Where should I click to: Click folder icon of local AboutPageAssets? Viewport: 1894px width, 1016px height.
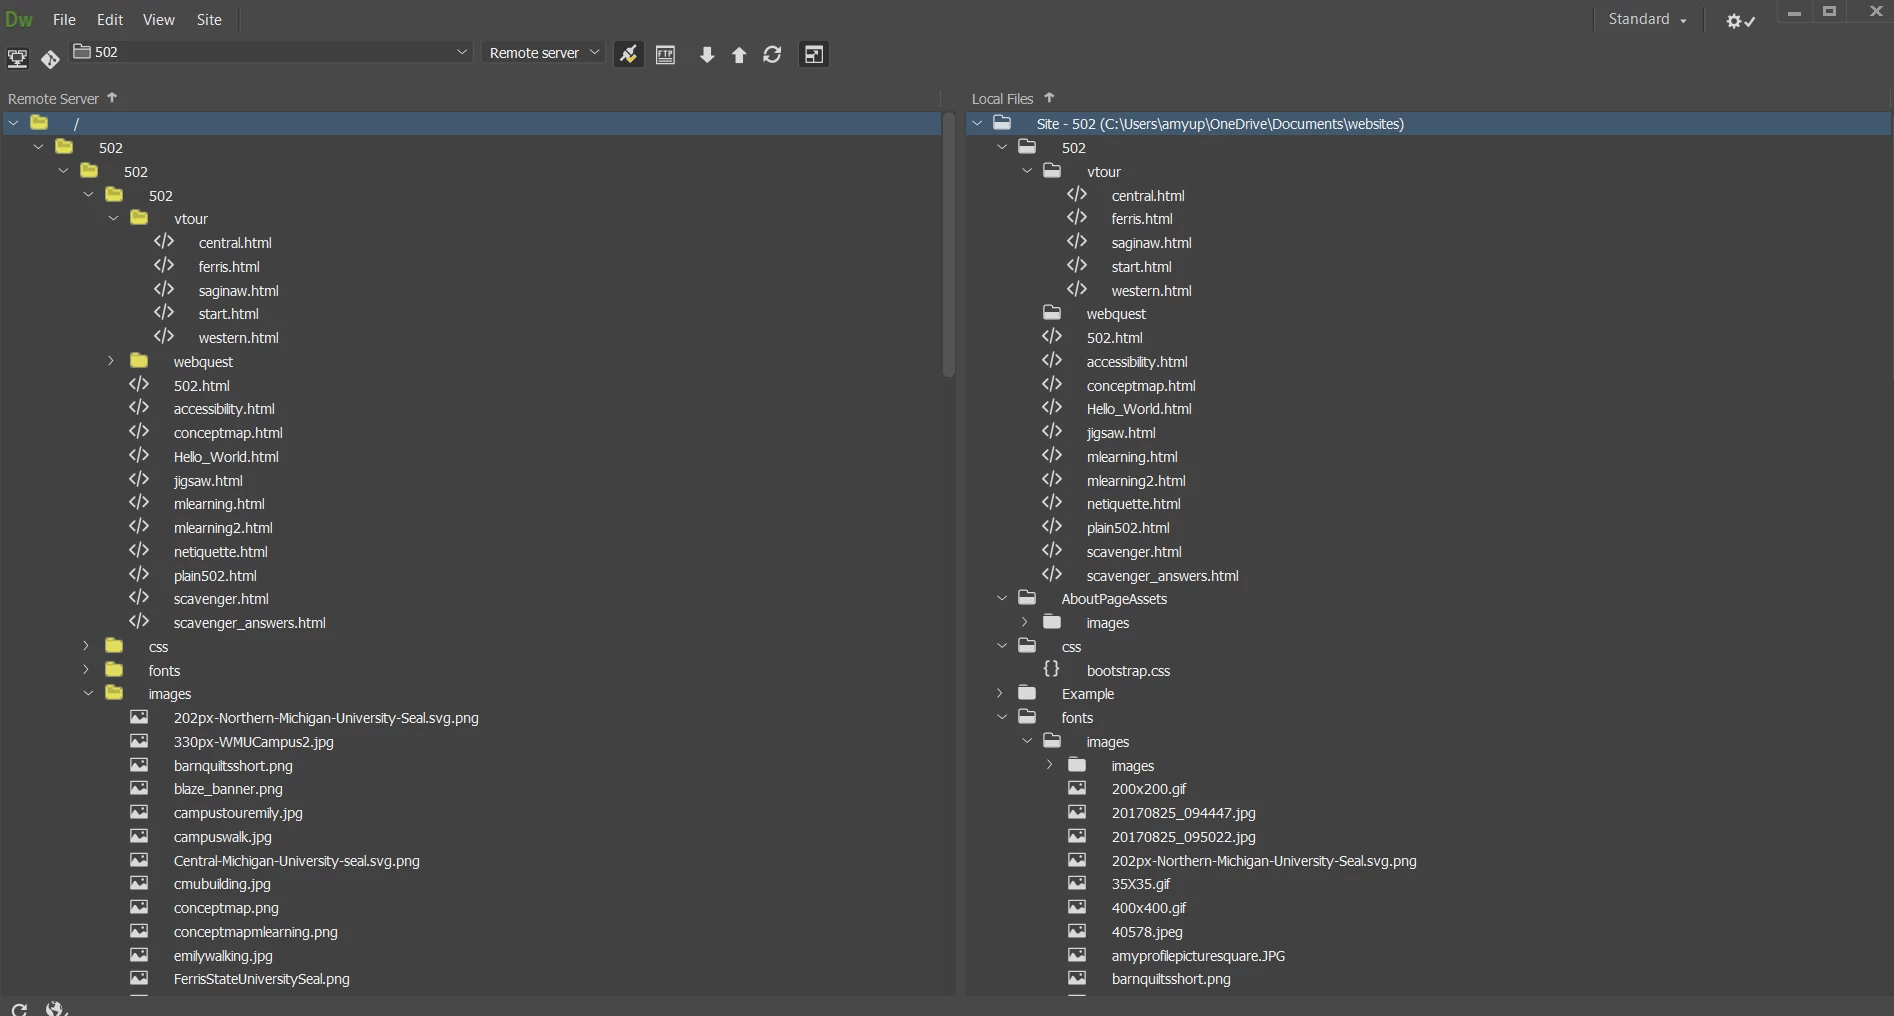pyautogui.click(x=1027, y=598)
